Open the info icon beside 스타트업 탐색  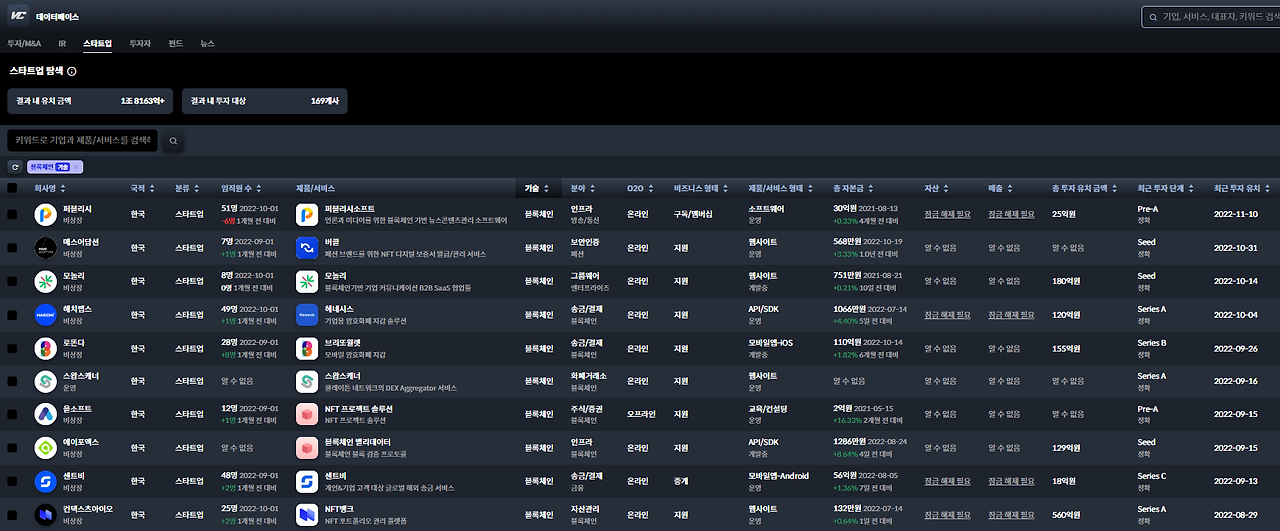[72, 72]
